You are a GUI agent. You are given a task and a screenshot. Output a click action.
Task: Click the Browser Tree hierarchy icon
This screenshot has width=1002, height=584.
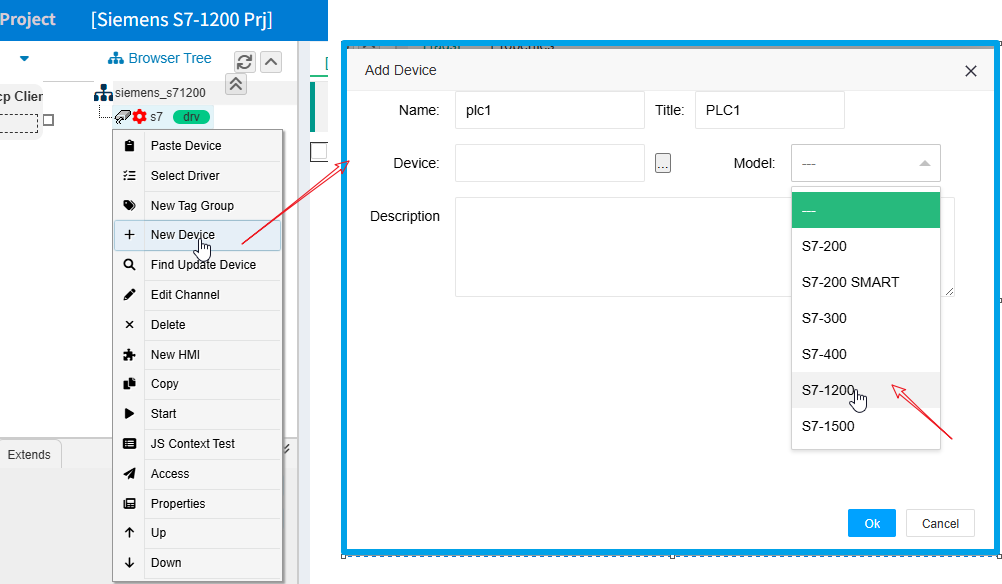116,59
